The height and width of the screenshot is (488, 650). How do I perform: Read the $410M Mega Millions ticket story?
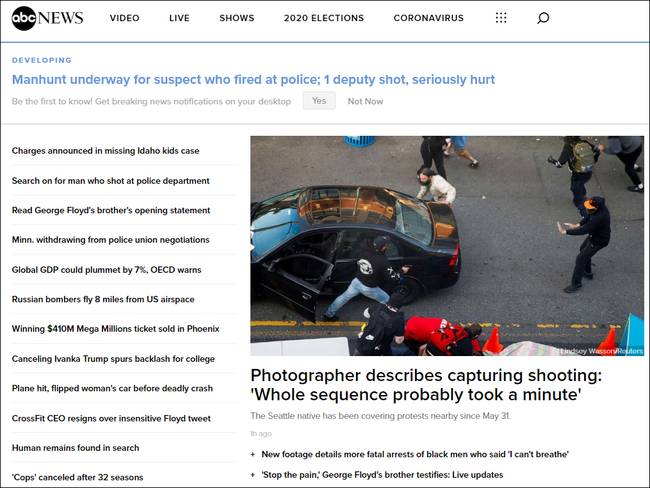tap(115, 329)
